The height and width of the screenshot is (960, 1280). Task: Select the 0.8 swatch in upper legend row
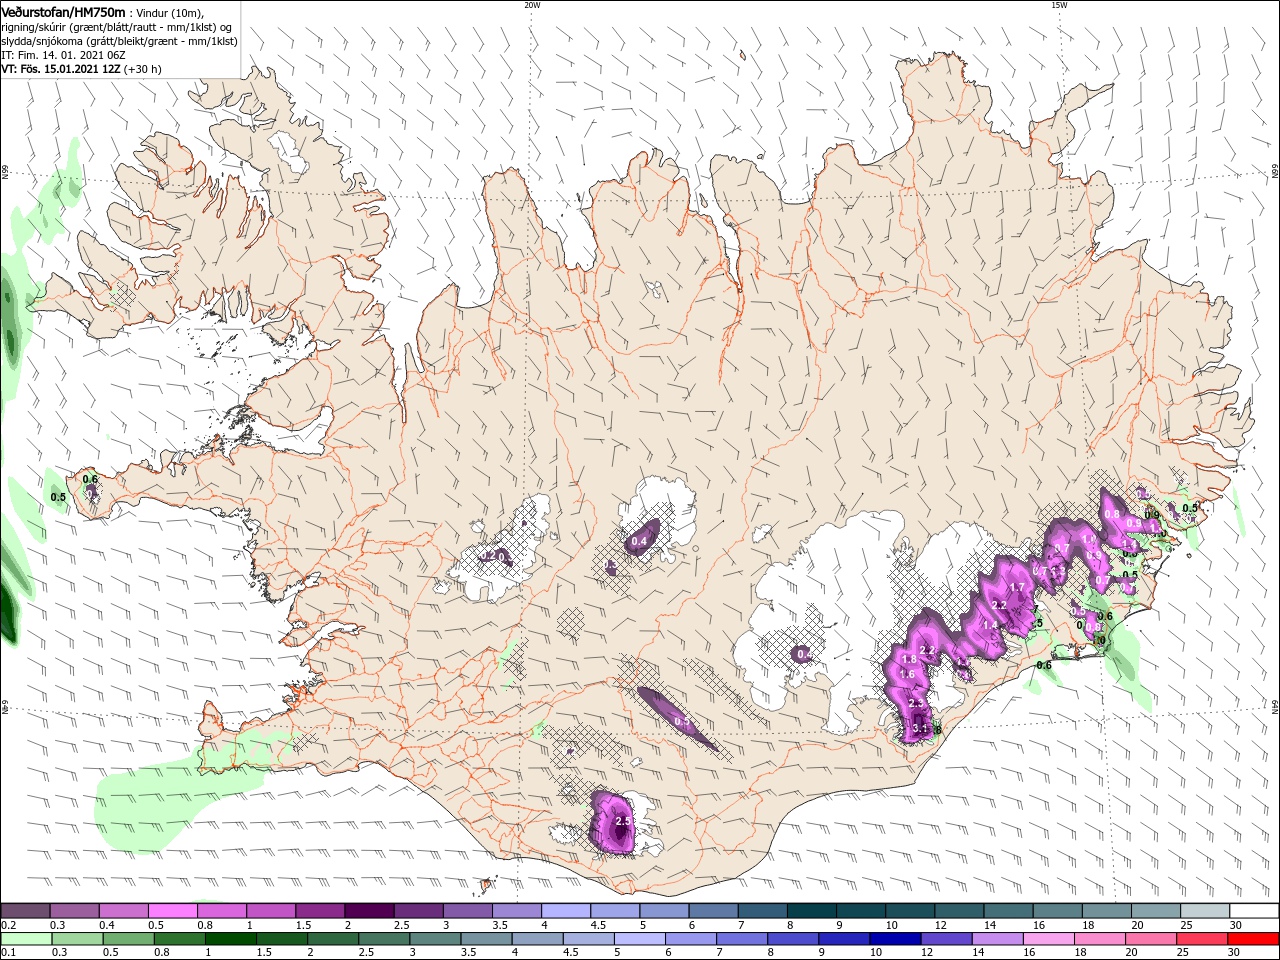(x=222, y=910)
